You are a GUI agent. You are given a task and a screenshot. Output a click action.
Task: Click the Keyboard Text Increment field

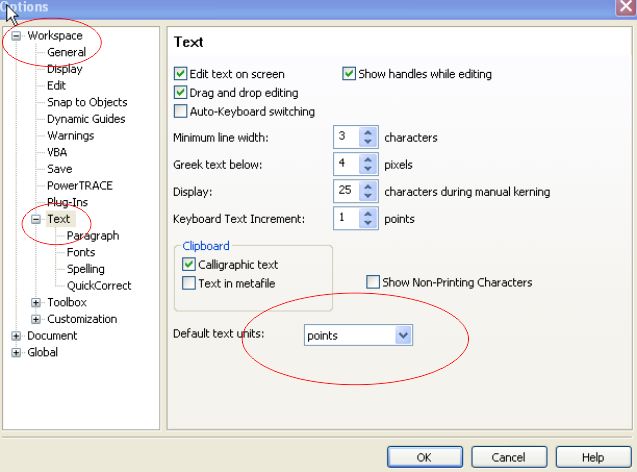click(347, 219)
